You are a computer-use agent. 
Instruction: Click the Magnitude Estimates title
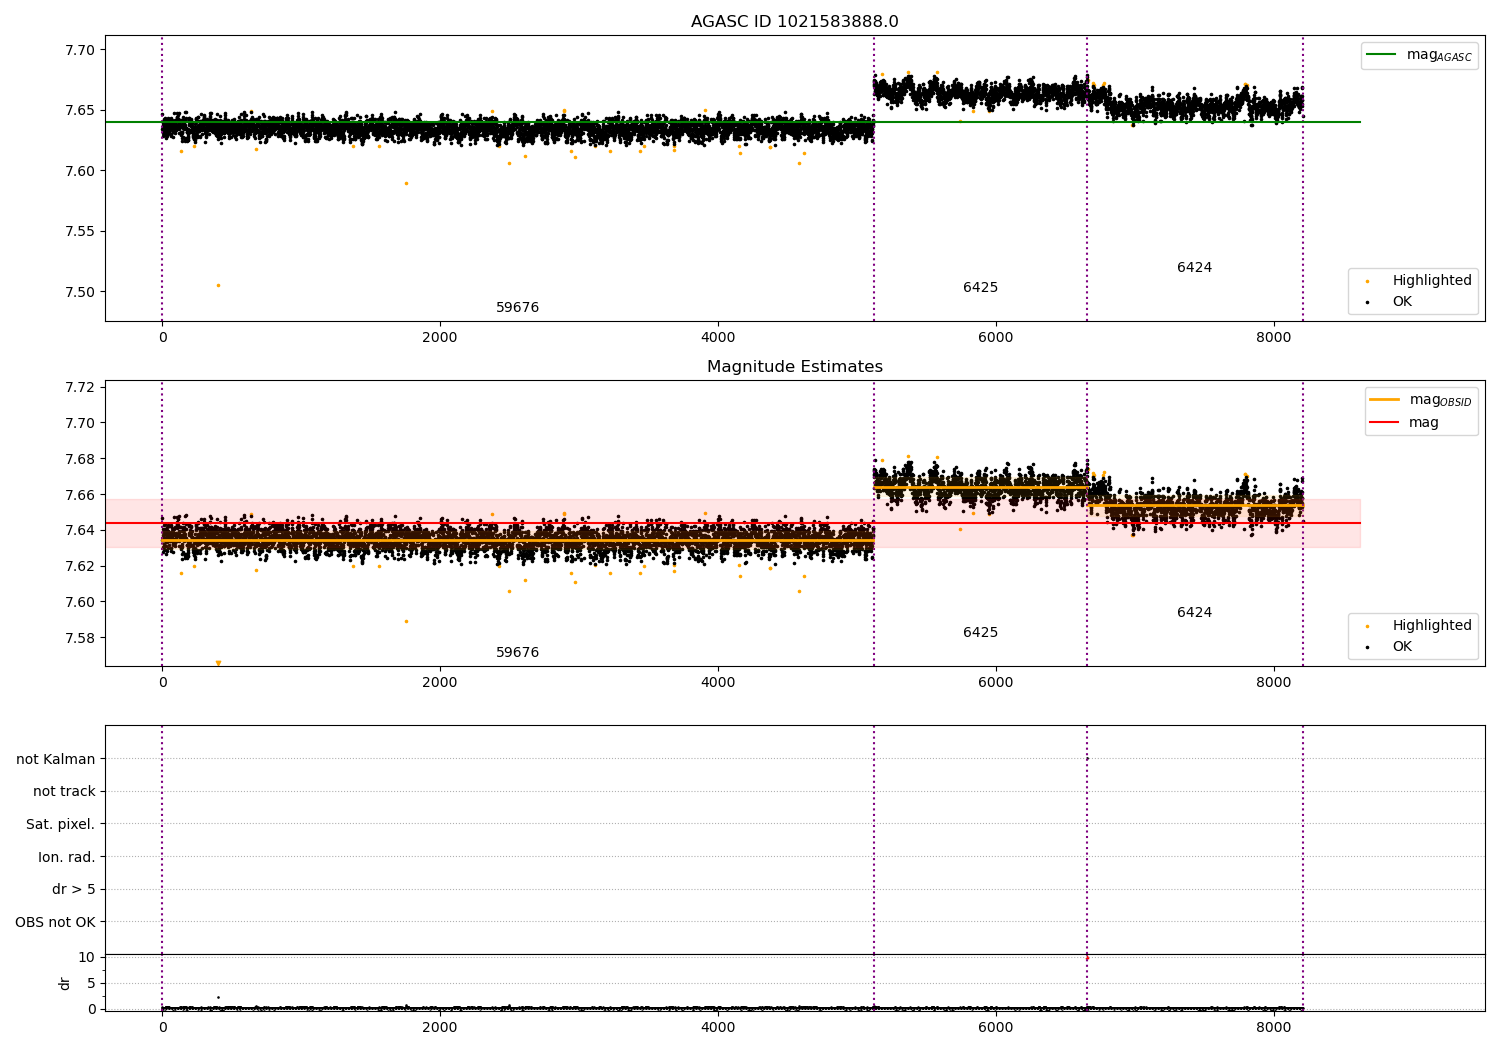(x=794, y=367)
